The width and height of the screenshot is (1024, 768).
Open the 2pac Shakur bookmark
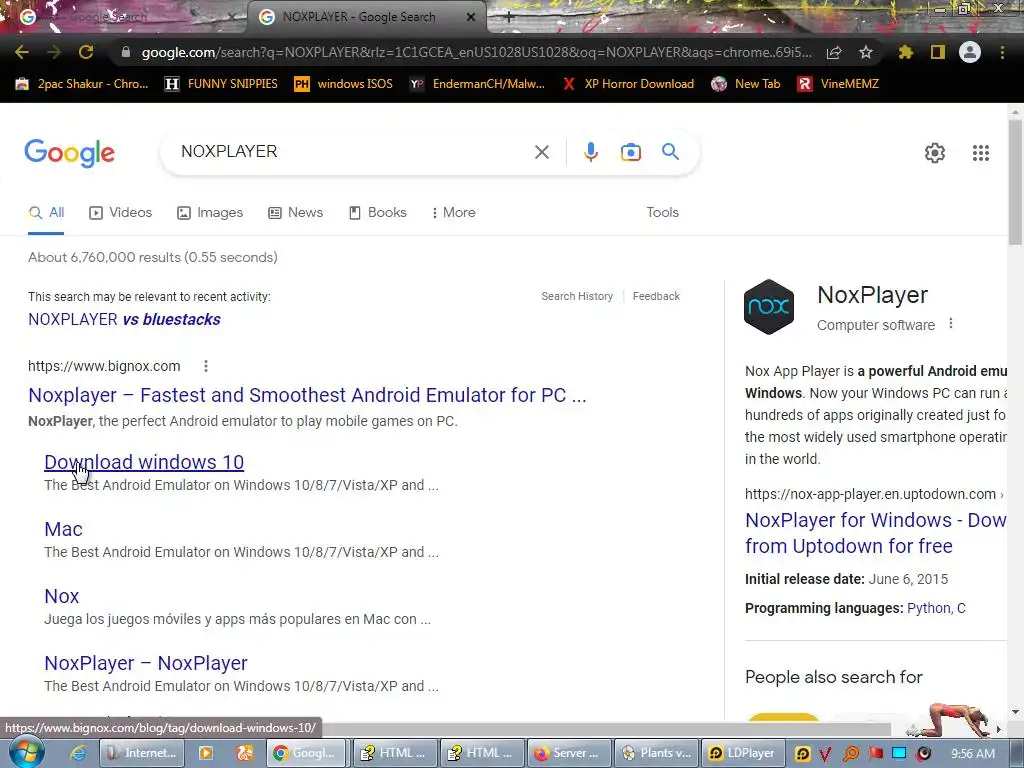tap(82, 84)
